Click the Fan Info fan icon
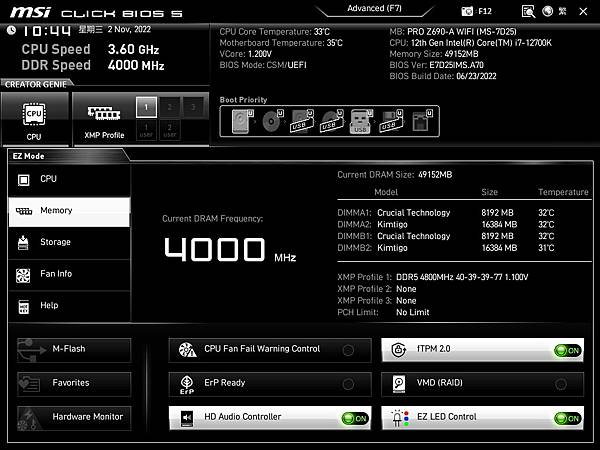Image resolution: width=600 pixels, height=450 pixels. point(23,275)
